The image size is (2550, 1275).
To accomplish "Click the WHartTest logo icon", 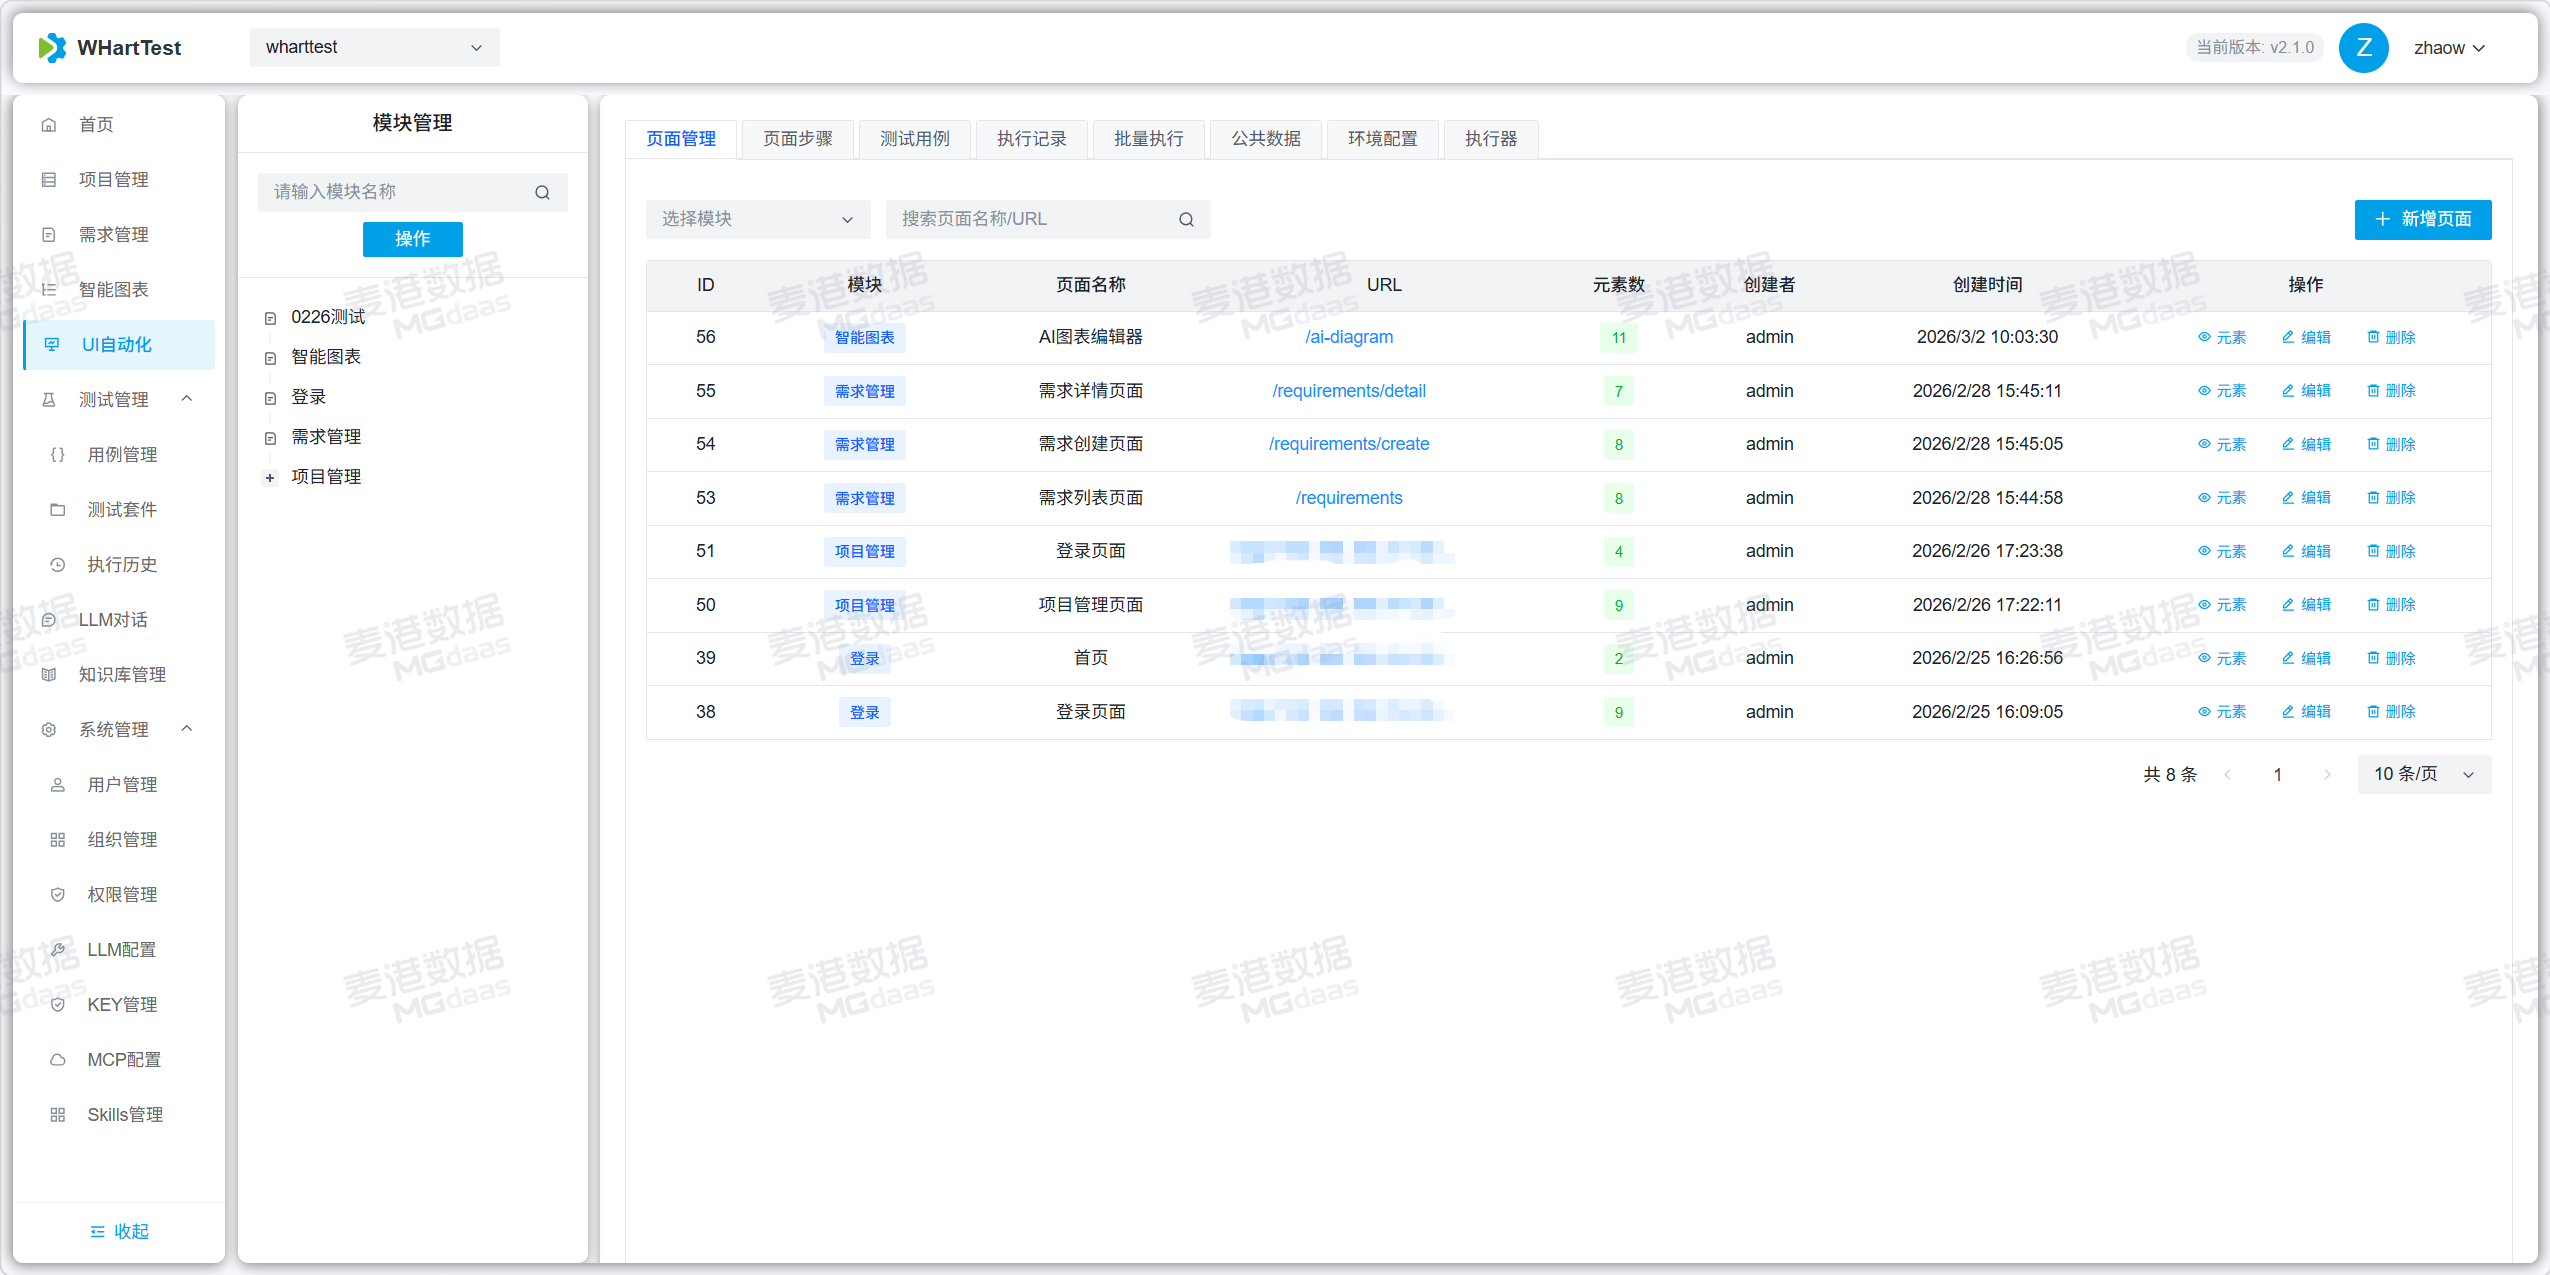I will pos(52,47).
